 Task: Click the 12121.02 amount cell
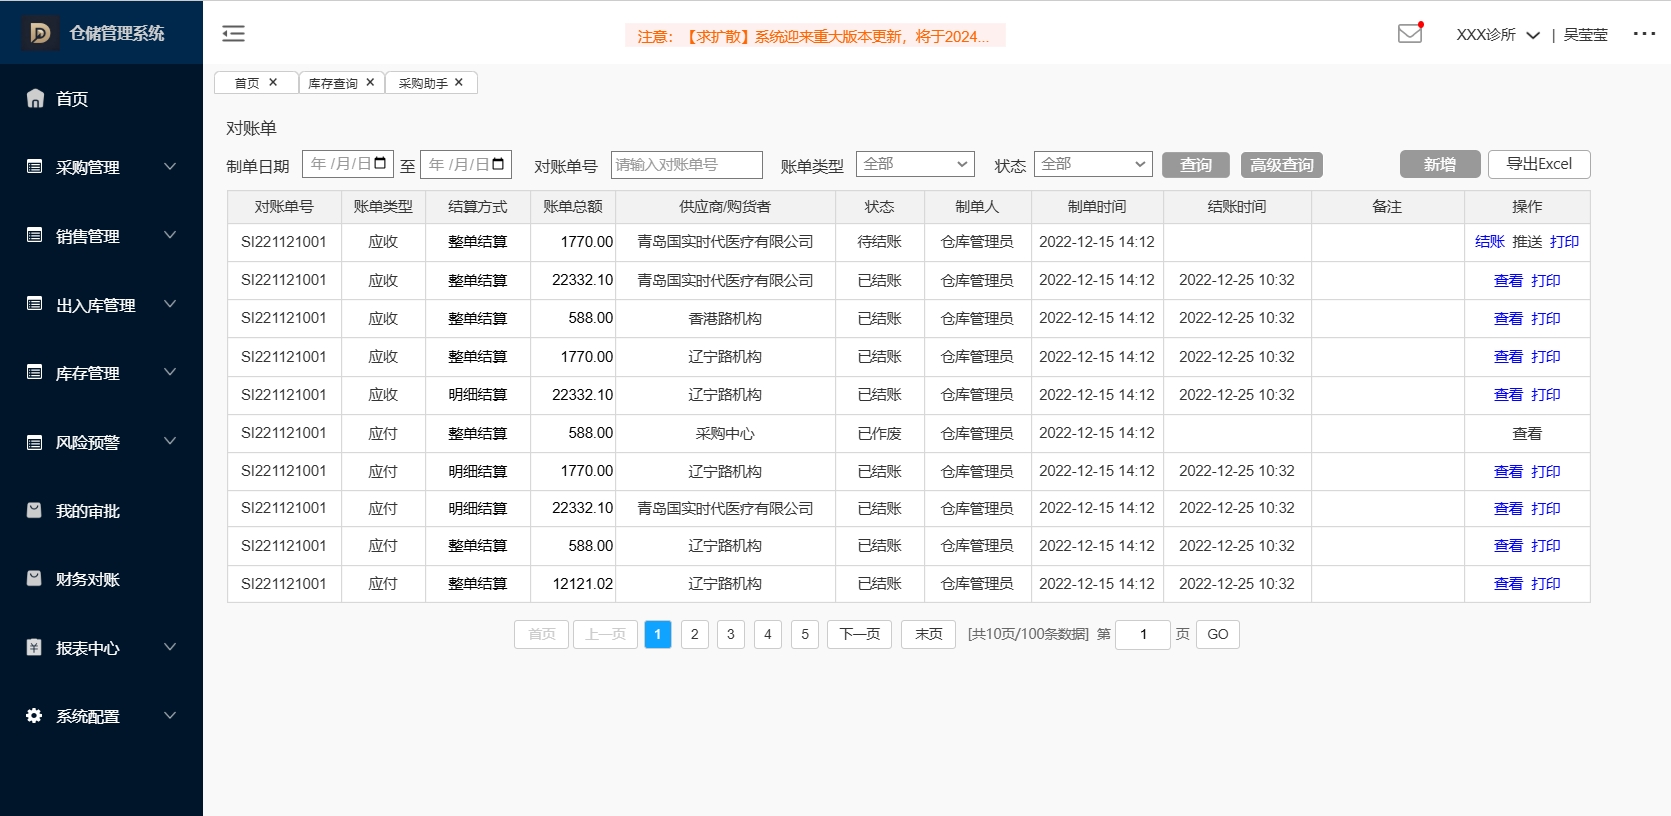573,583
